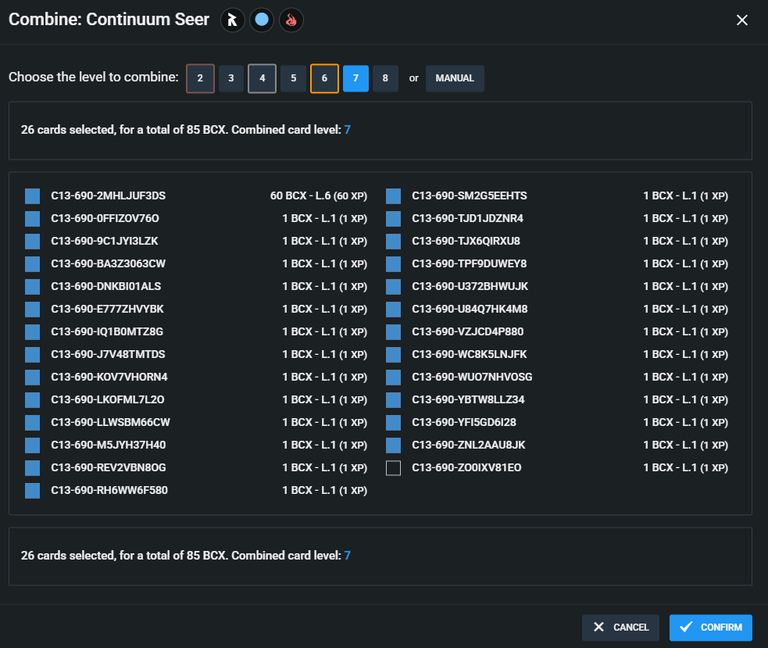Click the melee attack icon in the header
768x648 pixels.
(232, 20)
